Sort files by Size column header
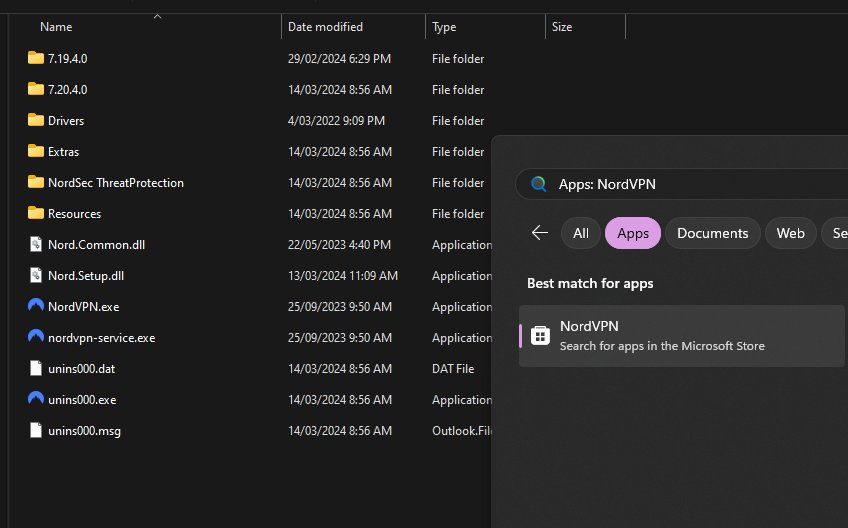Viewport: 848px width, 528px height. 562,27
